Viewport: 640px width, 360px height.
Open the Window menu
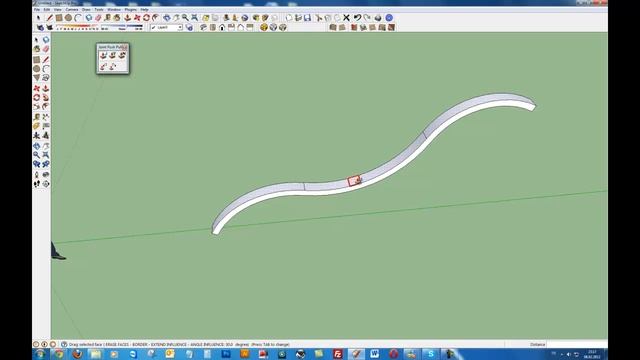114,9
